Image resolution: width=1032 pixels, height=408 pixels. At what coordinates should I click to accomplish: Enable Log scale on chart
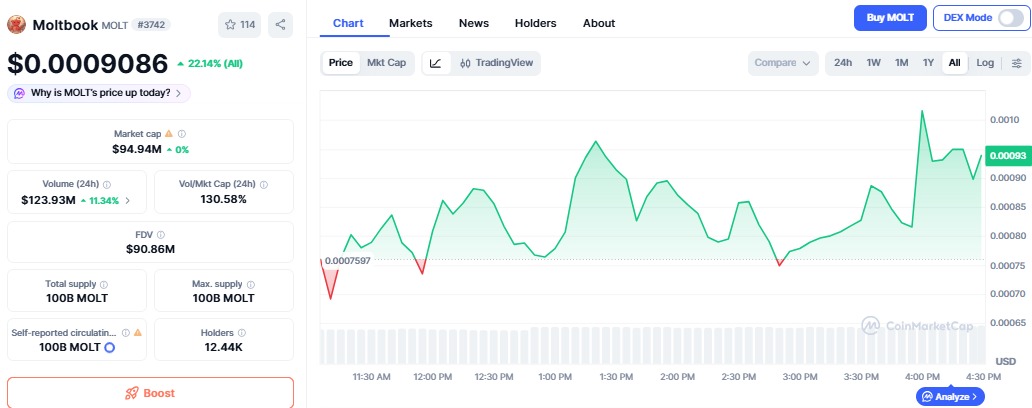[x=985, y=63]
